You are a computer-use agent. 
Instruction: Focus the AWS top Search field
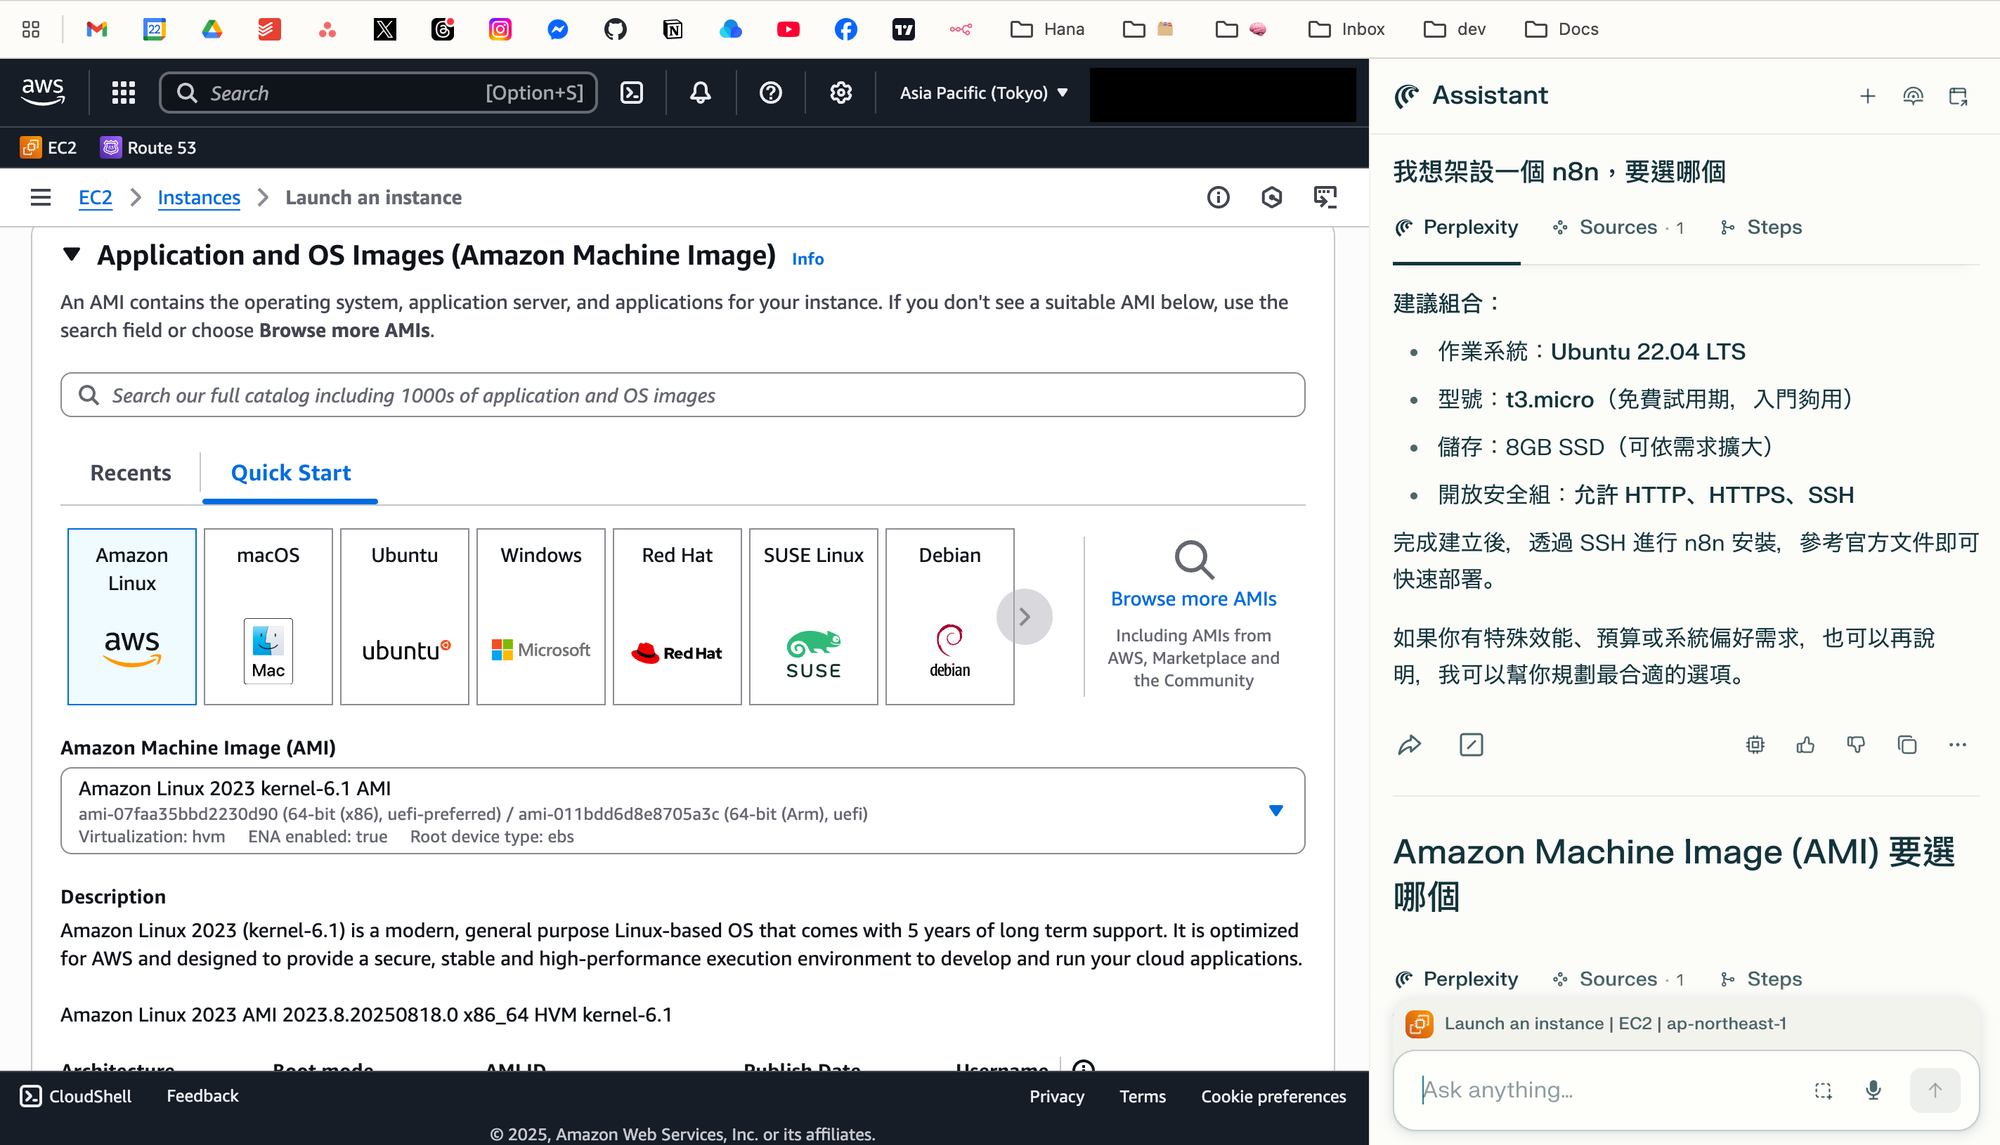tap(378, 93)
